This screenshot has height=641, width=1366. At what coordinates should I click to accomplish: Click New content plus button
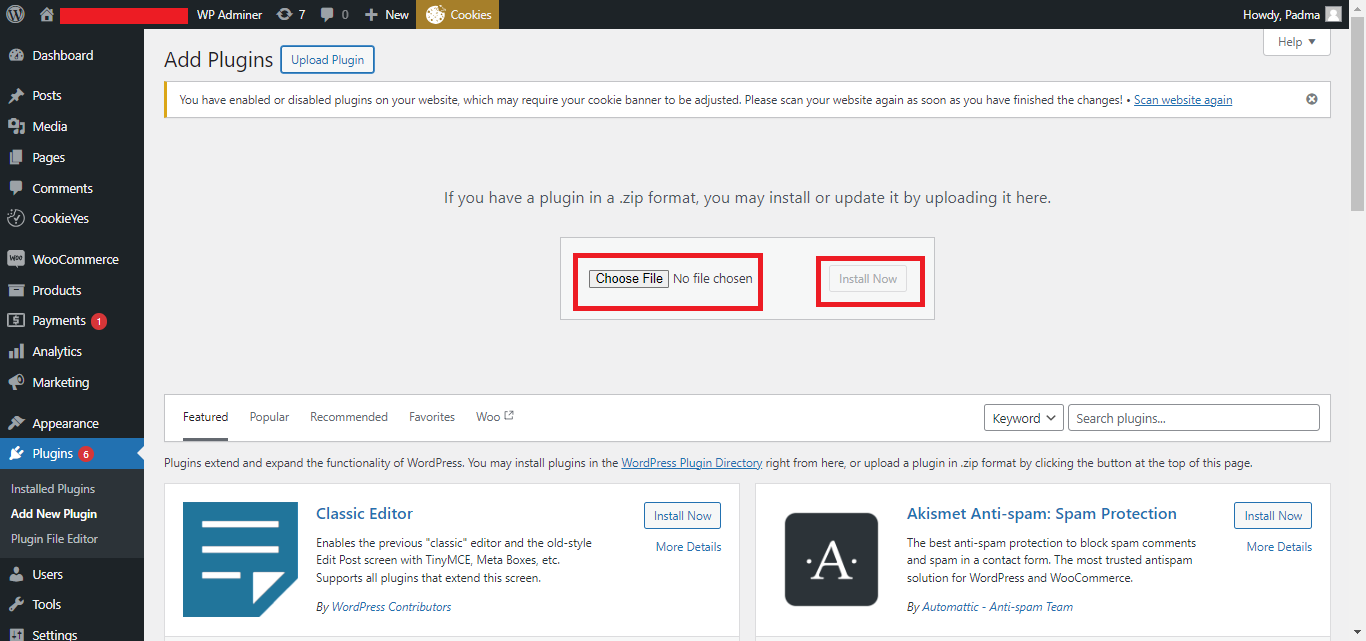(x=386, y=14)
